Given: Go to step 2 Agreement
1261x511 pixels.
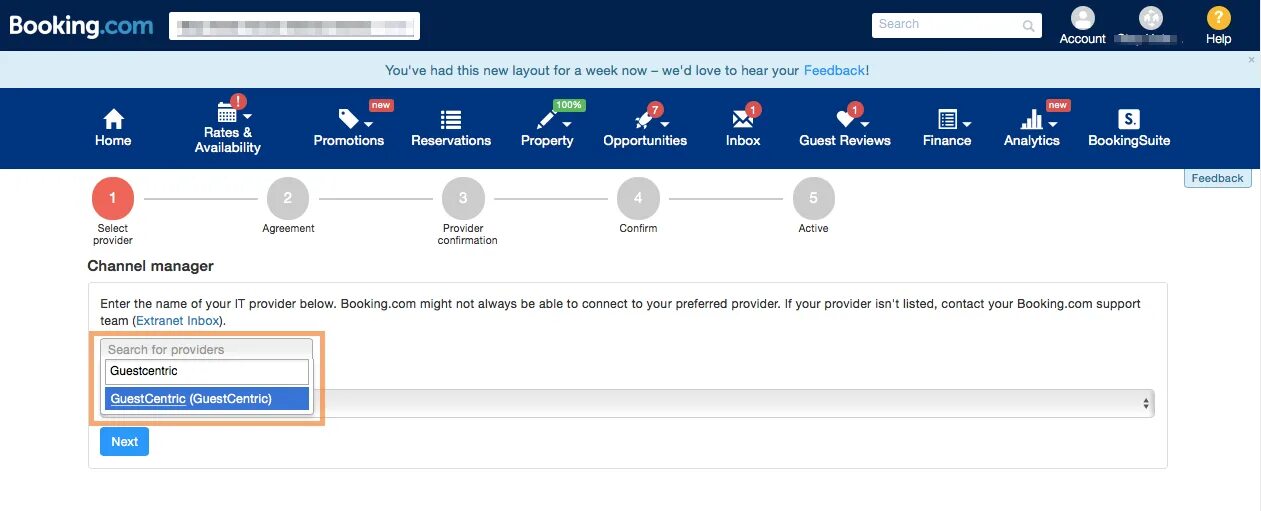Looking at the screenshot, I should pos(288,198).
